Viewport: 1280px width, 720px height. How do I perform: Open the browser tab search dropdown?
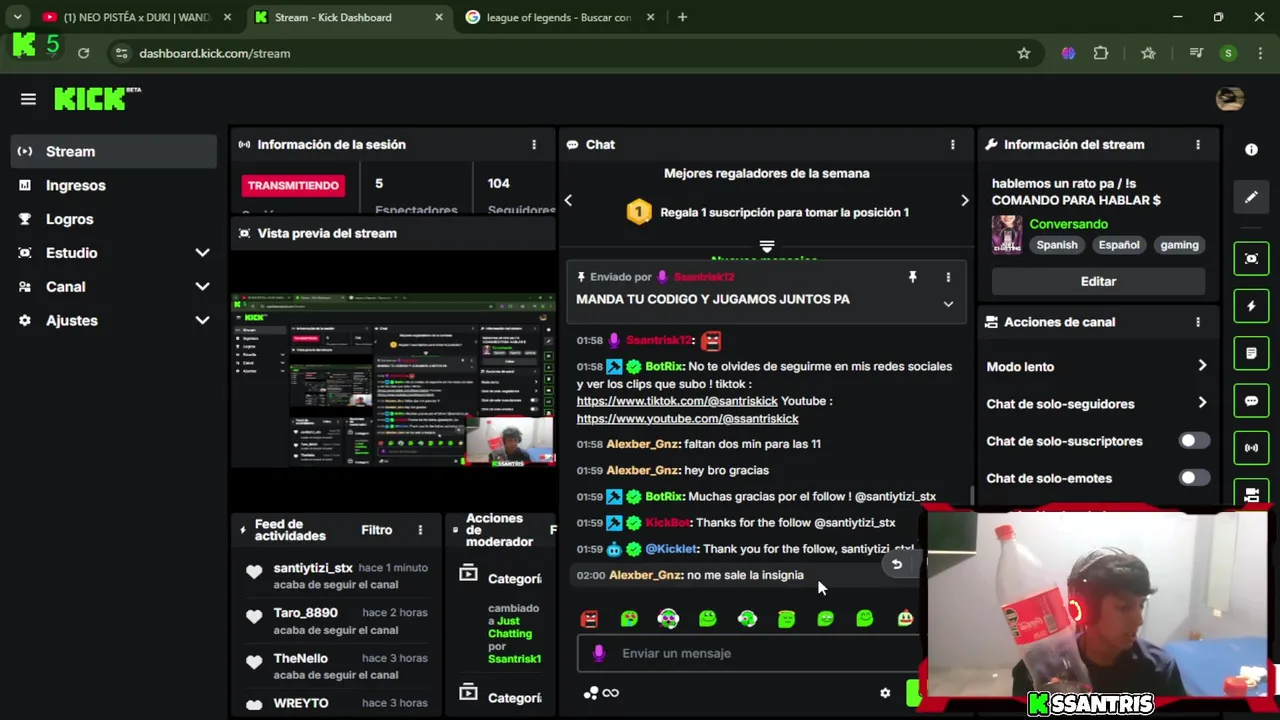[x=17, y=17]
